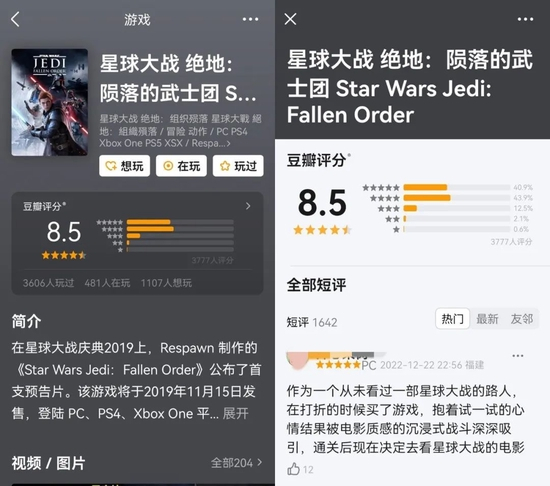Switch to the 友邻 reviews tab
This screenshot has width=550, height=486.
tap(522, 319)
